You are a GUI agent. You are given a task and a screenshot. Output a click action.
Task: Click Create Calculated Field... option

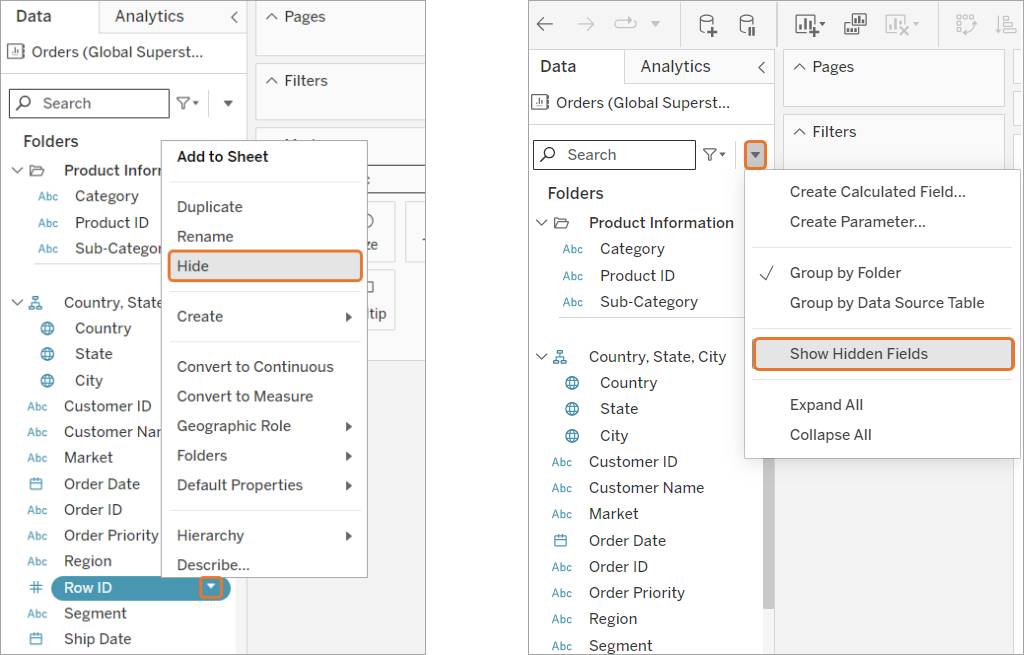click(877, 192)
